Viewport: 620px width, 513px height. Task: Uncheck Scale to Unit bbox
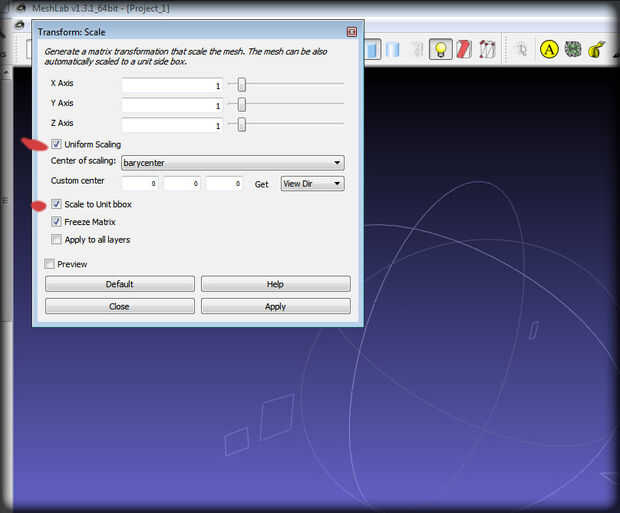[56, 204]
